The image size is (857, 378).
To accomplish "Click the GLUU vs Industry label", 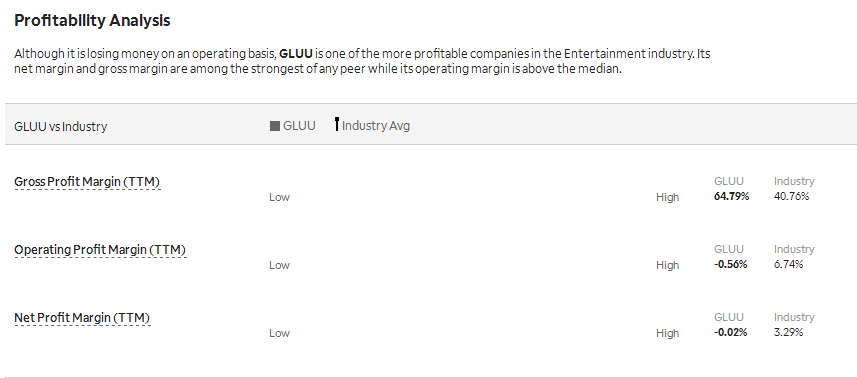I will point(61,126).
